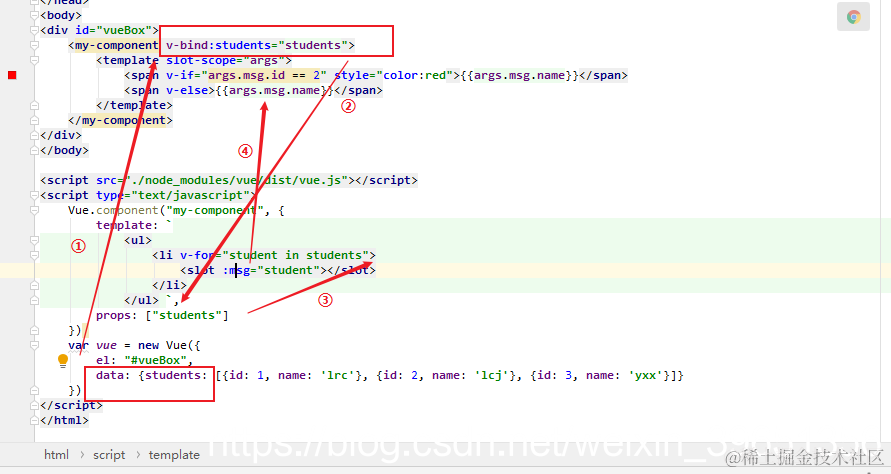Screen dimensions: 891x474
Task: Click new Vue constructor text
Action: (165, 346)
